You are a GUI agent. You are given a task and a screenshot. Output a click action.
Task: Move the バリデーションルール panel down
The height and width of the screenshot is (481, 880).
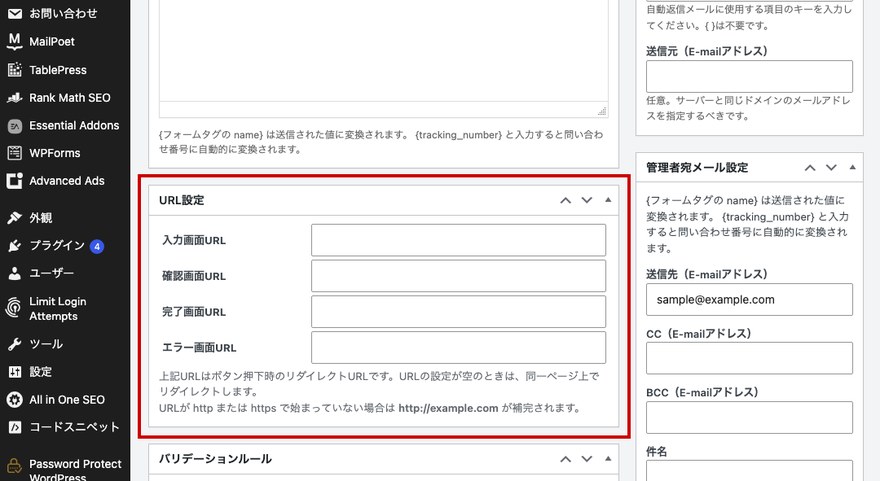pyautogui.click(x=586, y=459)
